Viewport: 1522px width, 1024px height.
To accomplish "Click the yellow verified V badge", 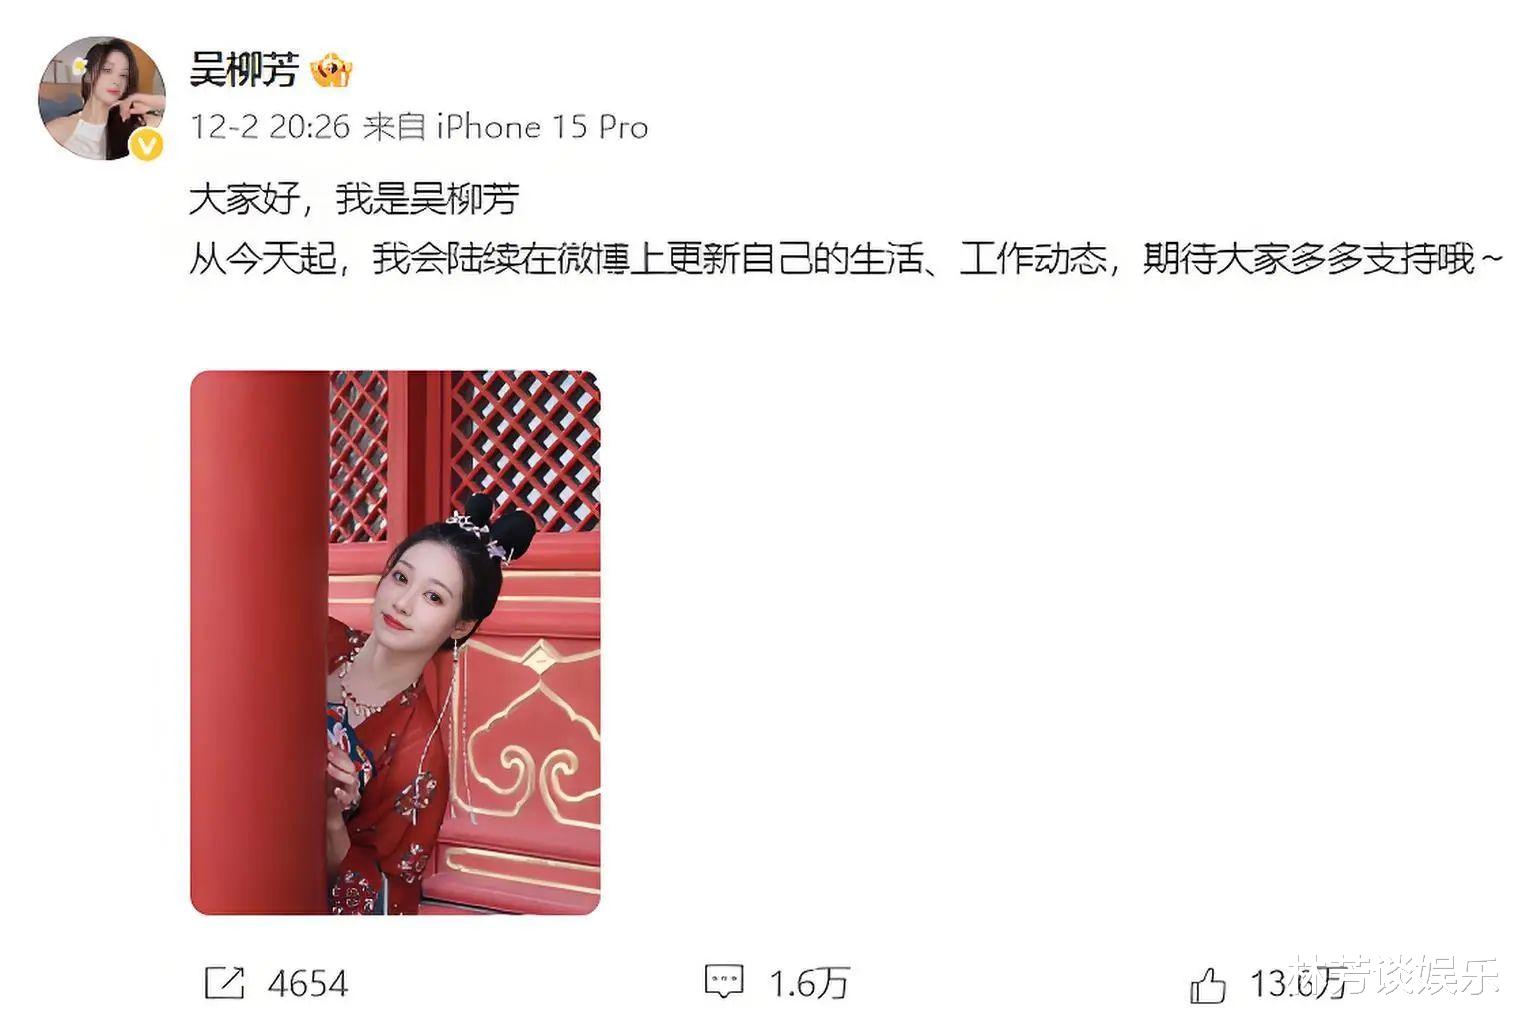I will (147, 146).
